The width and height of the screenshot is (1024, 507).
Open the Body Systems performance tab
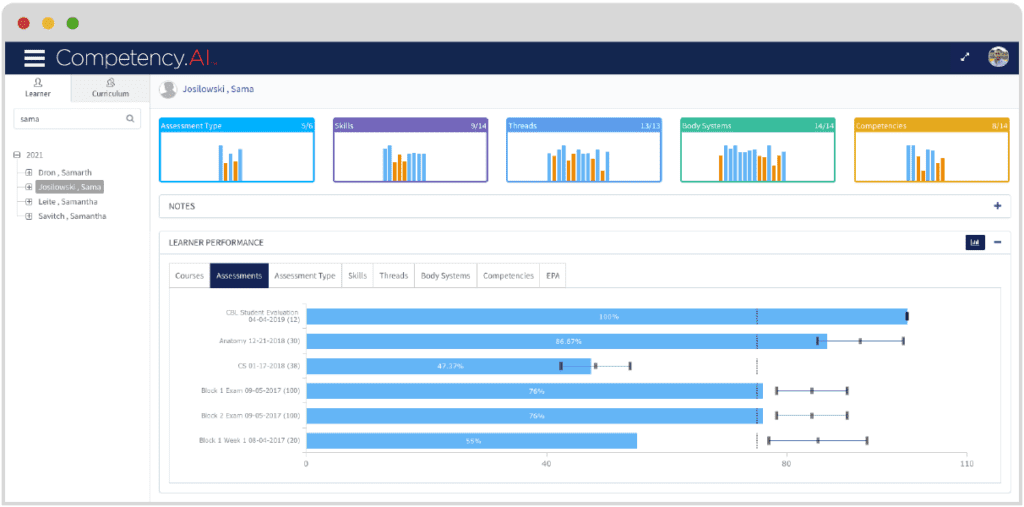point(445,276)
